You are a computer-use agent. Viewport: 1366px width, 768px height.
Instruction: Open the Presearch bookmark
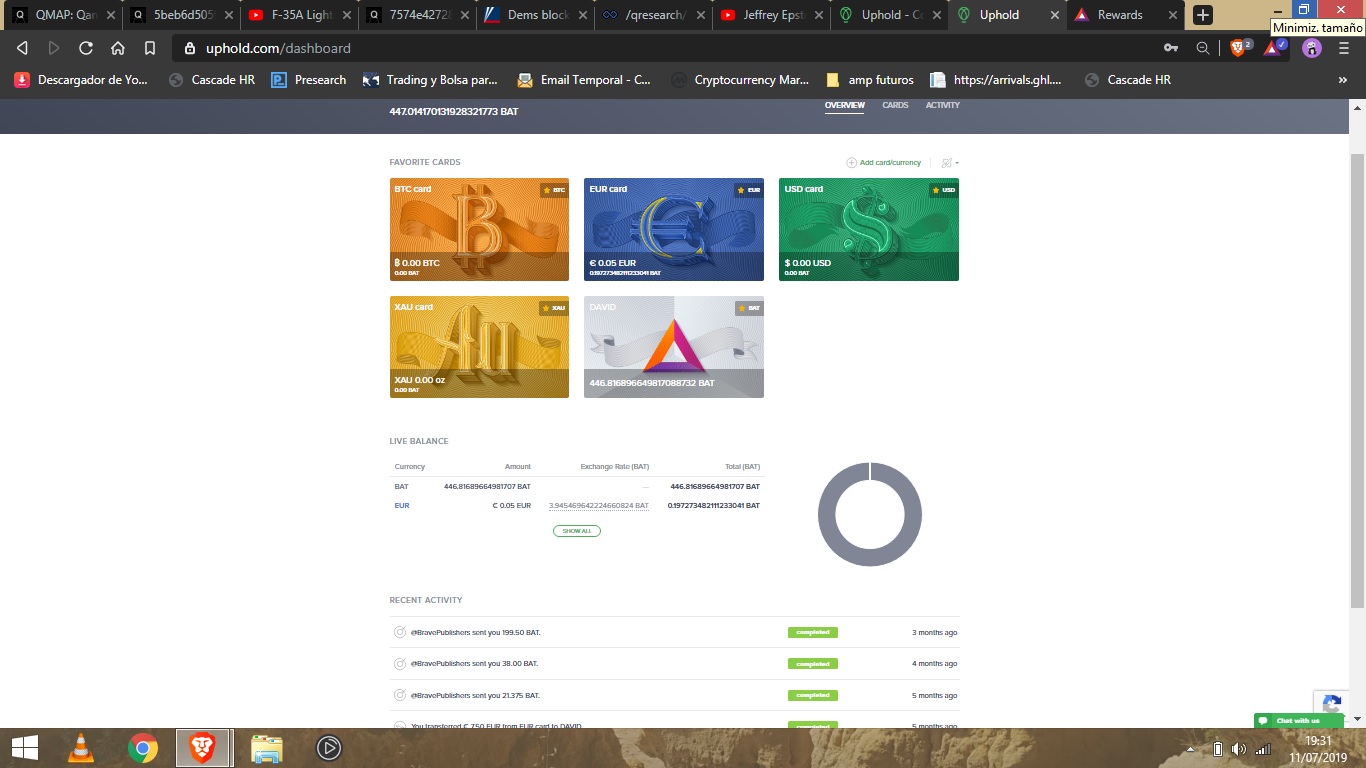point(309,80)
